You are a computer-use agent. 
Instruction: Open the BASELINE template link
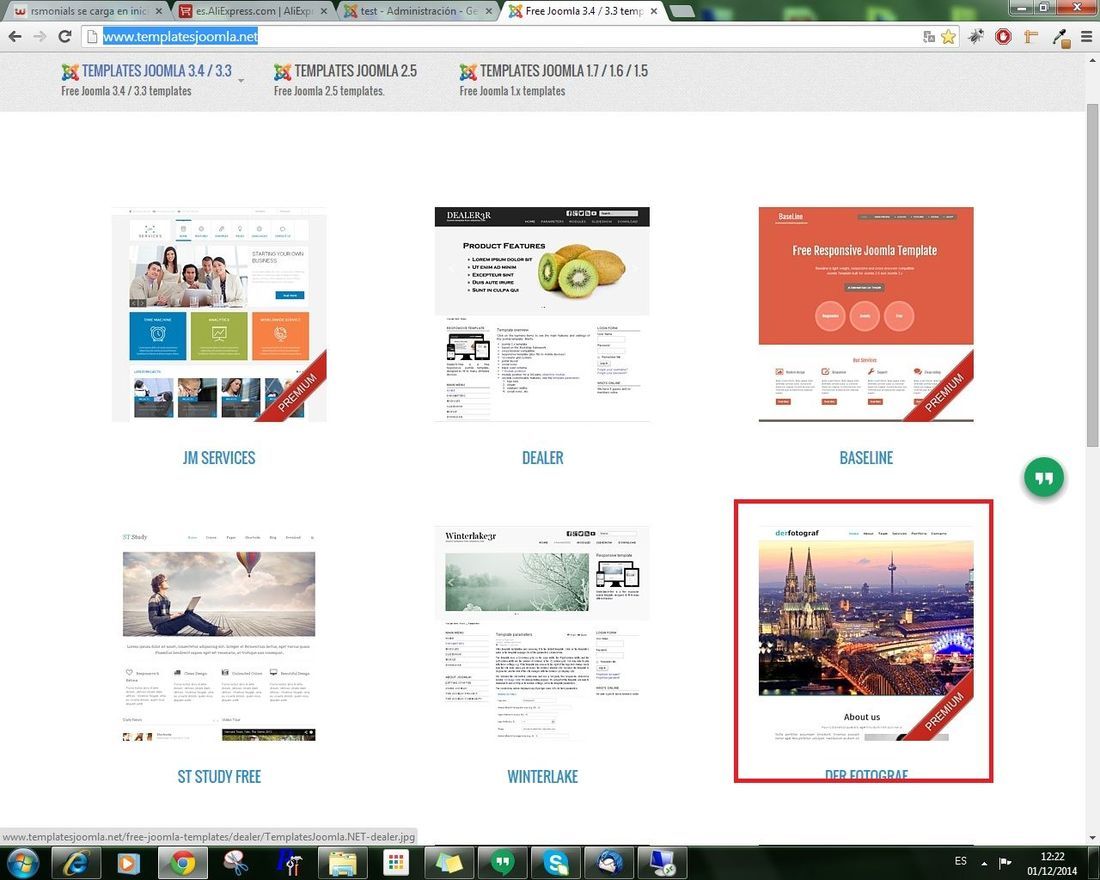866,458
